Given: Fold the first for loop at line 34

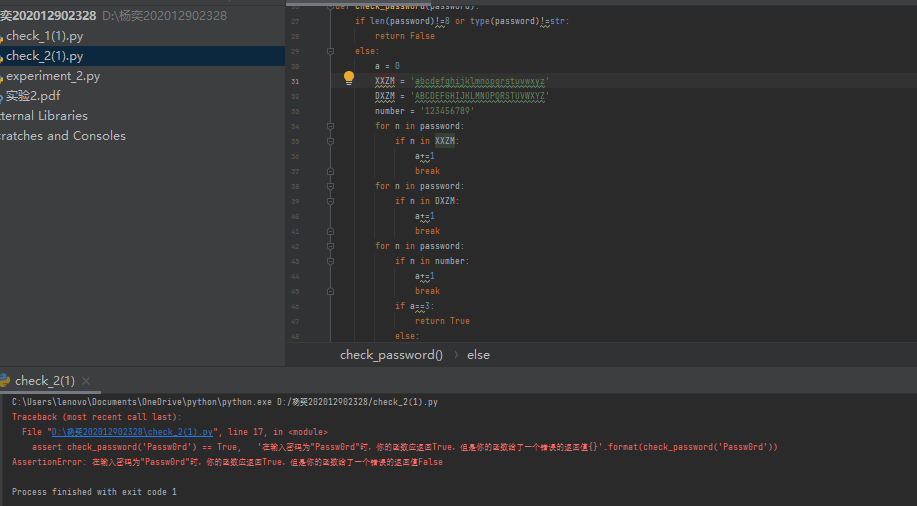Looking at the screenshot, I should 330,126.
